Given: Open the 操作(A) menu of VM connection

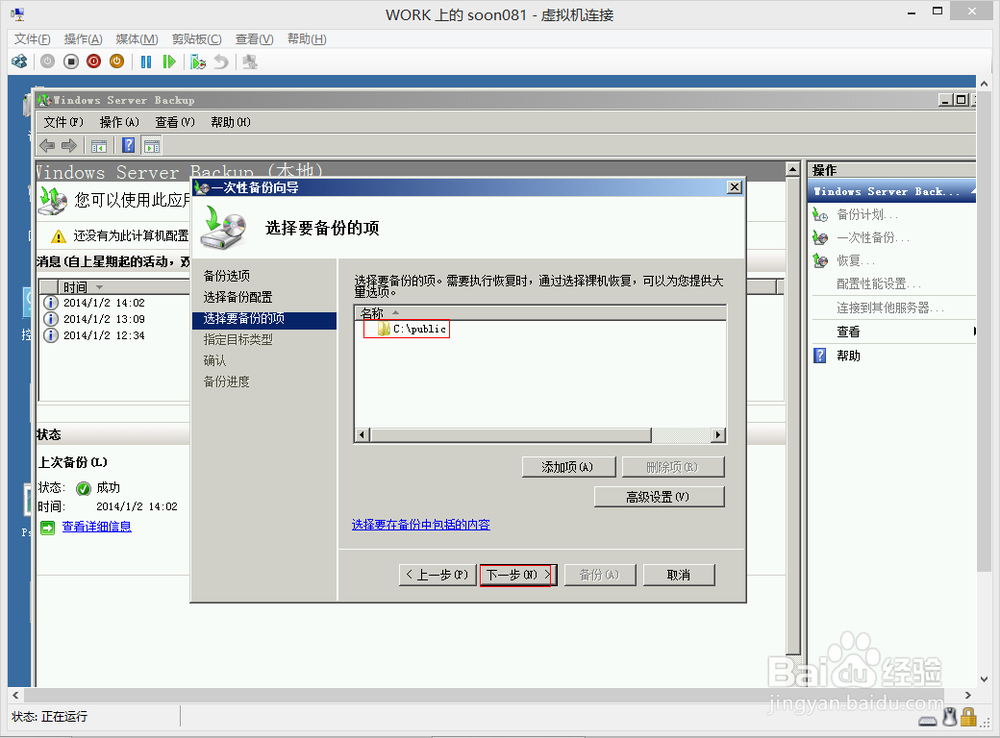Looking at the screenshot, I should coord(83,39).
